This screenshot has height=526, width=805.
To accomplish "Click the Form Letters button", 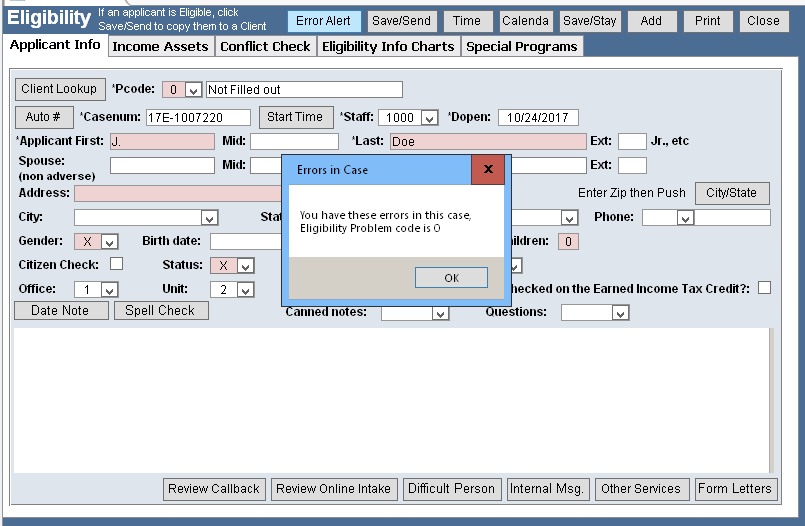I will pyautogui.click(x=735, y=489).
